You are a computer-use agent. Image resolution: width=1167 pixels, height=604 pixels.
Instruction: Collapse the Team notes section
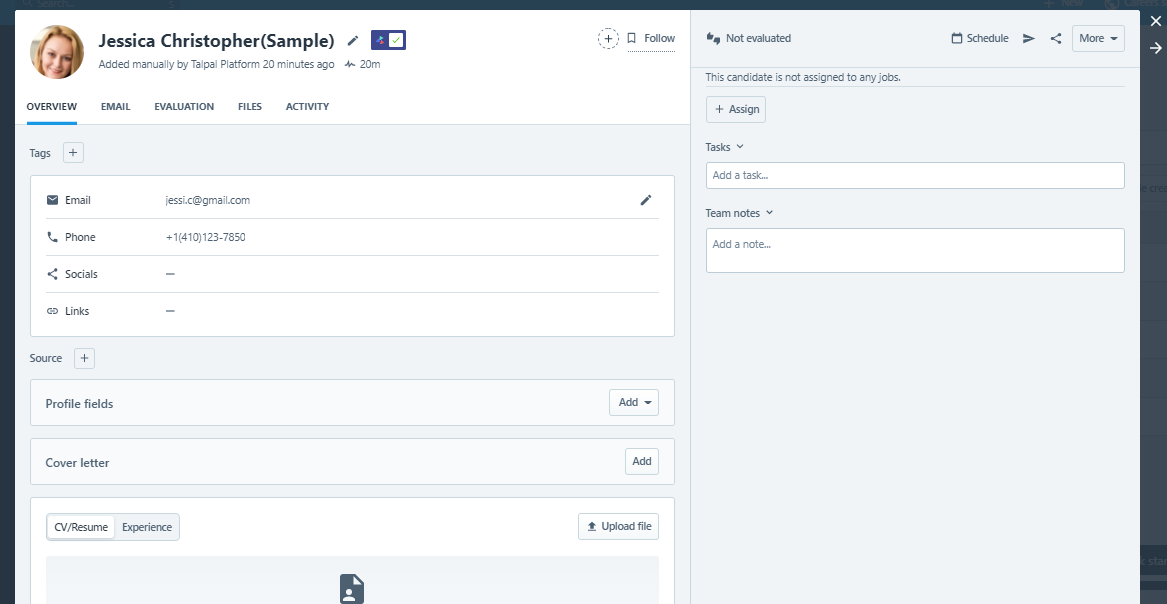pyautogui.click(x=740, y=213)
